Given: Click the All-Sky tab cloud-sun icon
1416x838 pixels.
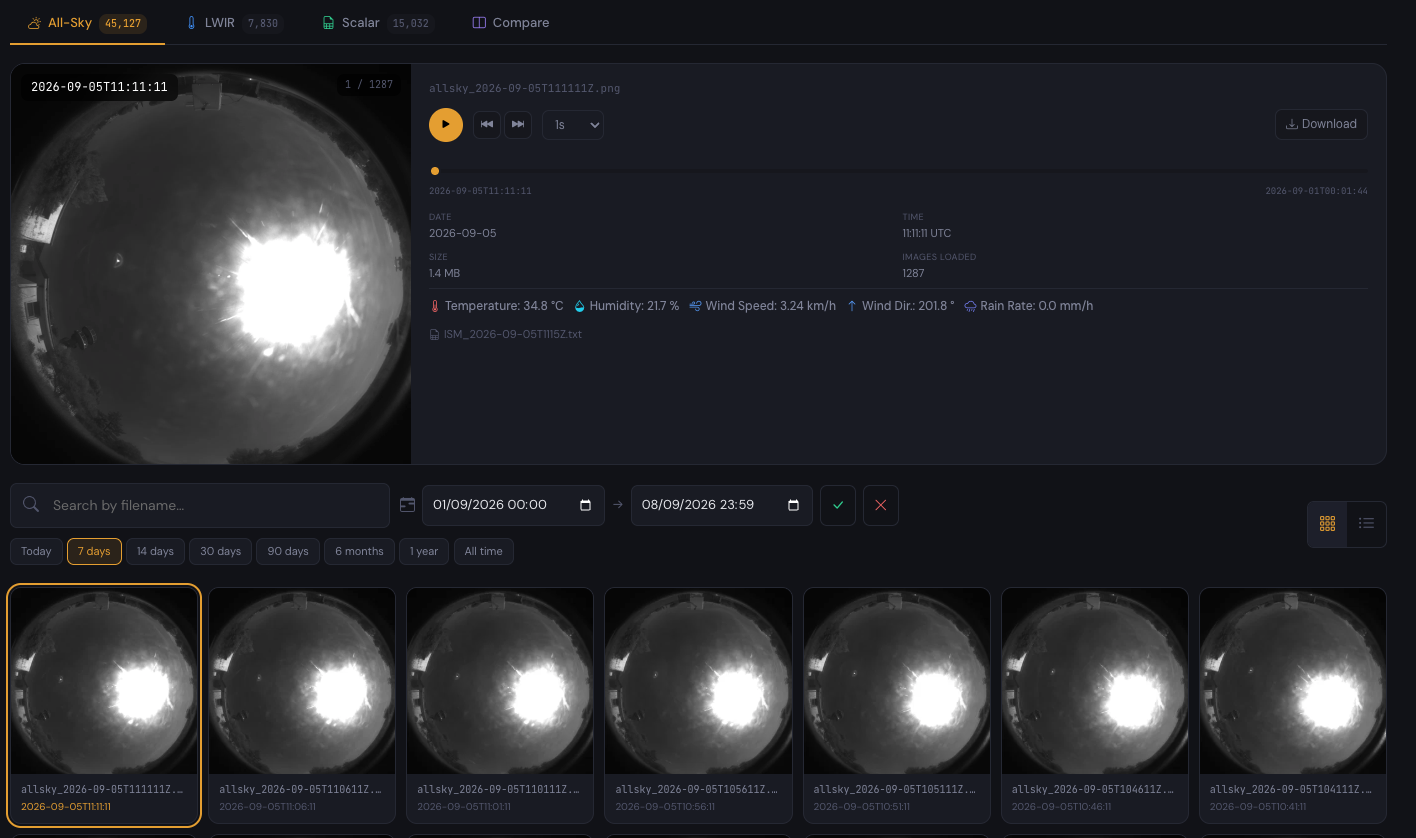Looking at the screenshot, I should coord(34,22).
